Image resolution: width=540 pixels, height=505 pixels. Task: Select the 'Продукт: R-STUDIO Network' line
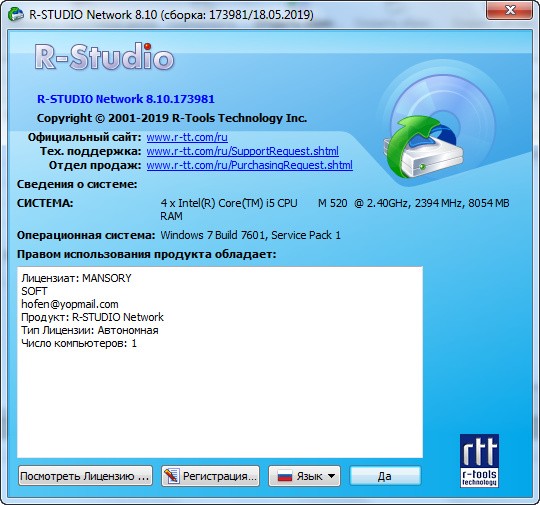[93, 317]
